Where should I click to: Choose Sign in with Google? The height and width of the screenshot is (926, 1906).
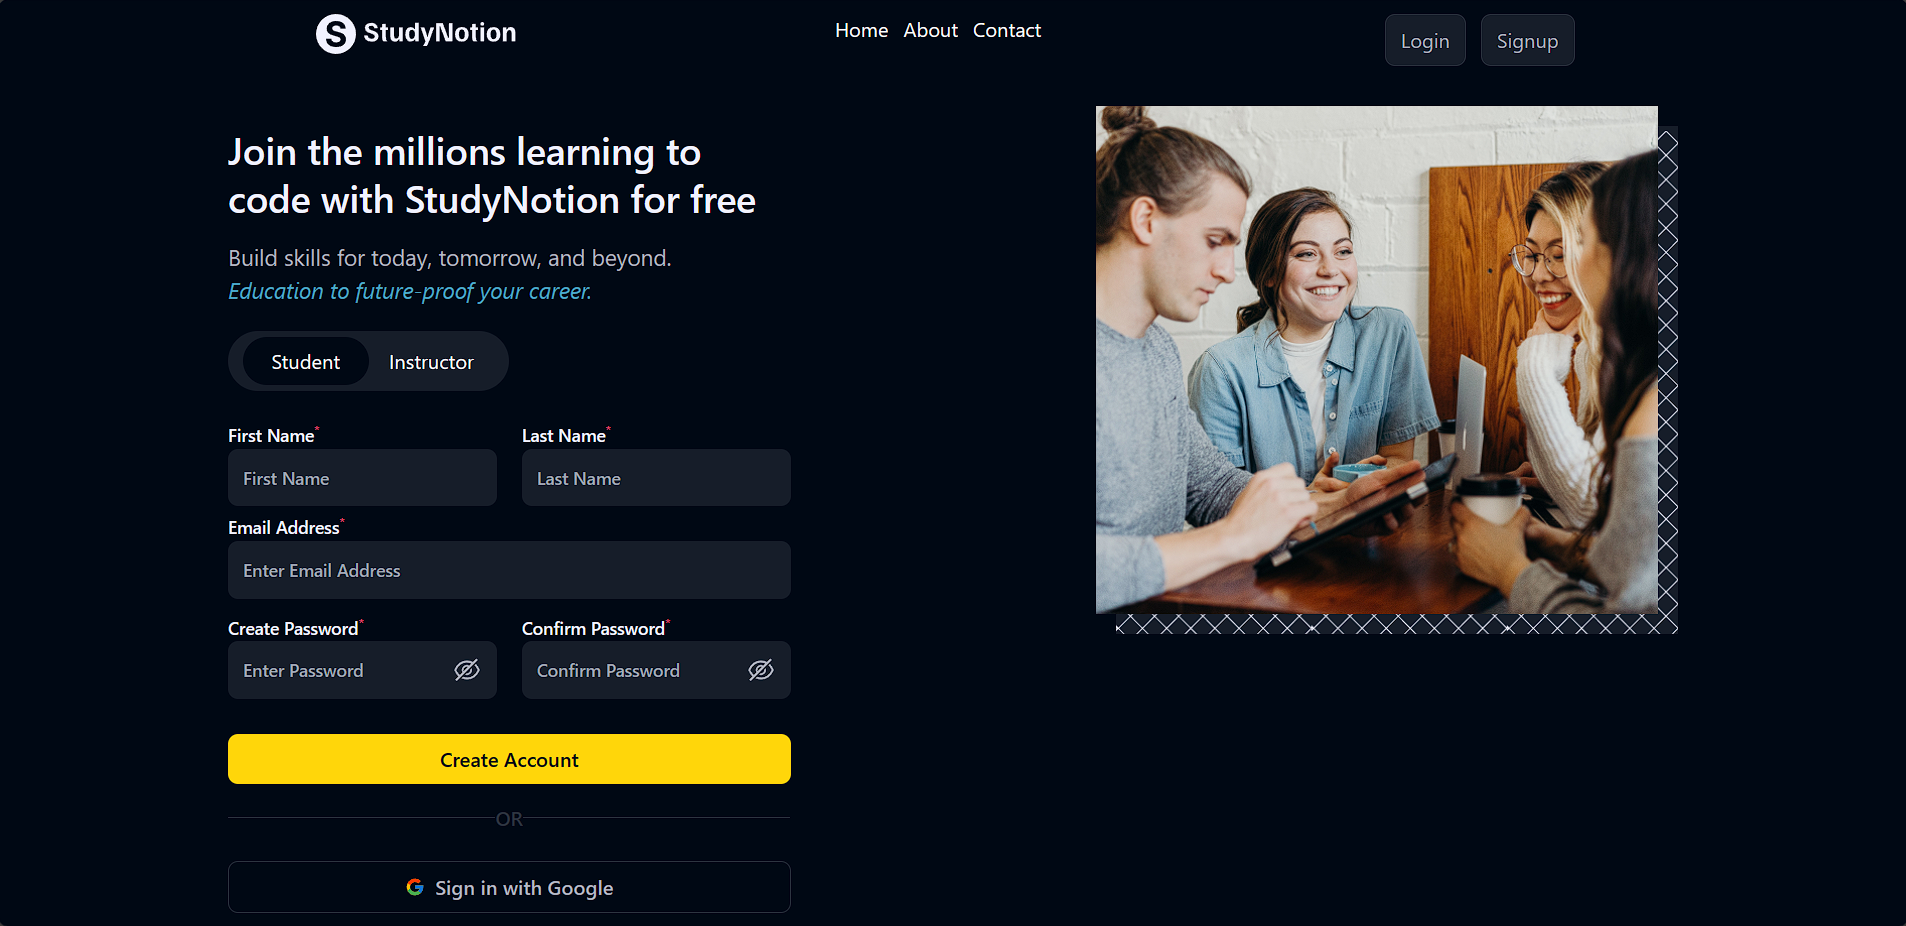point(509,887)
